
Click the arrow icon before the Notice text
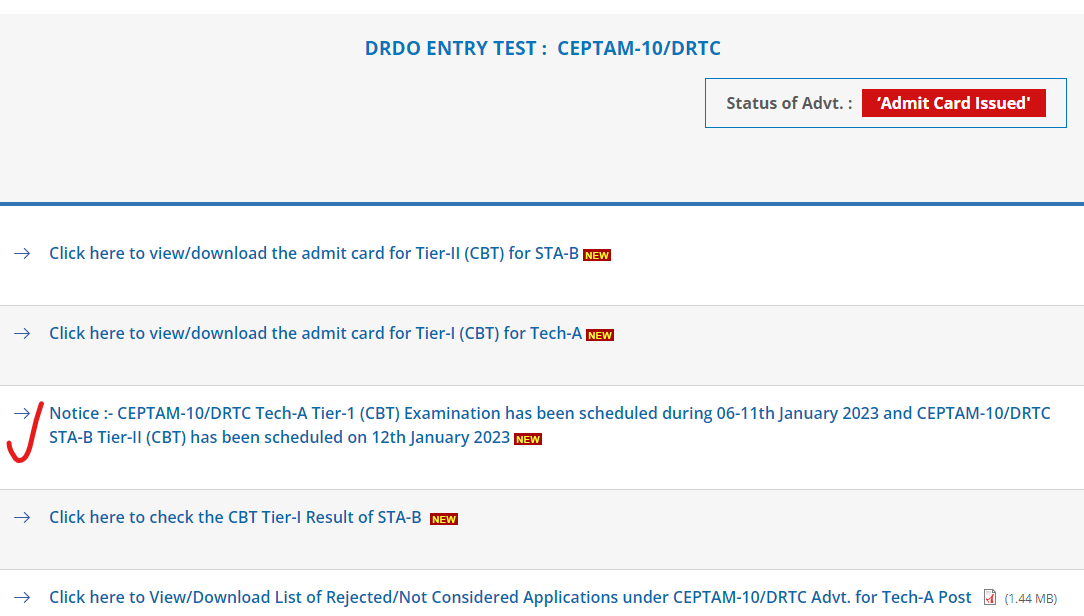pos(22,413)
